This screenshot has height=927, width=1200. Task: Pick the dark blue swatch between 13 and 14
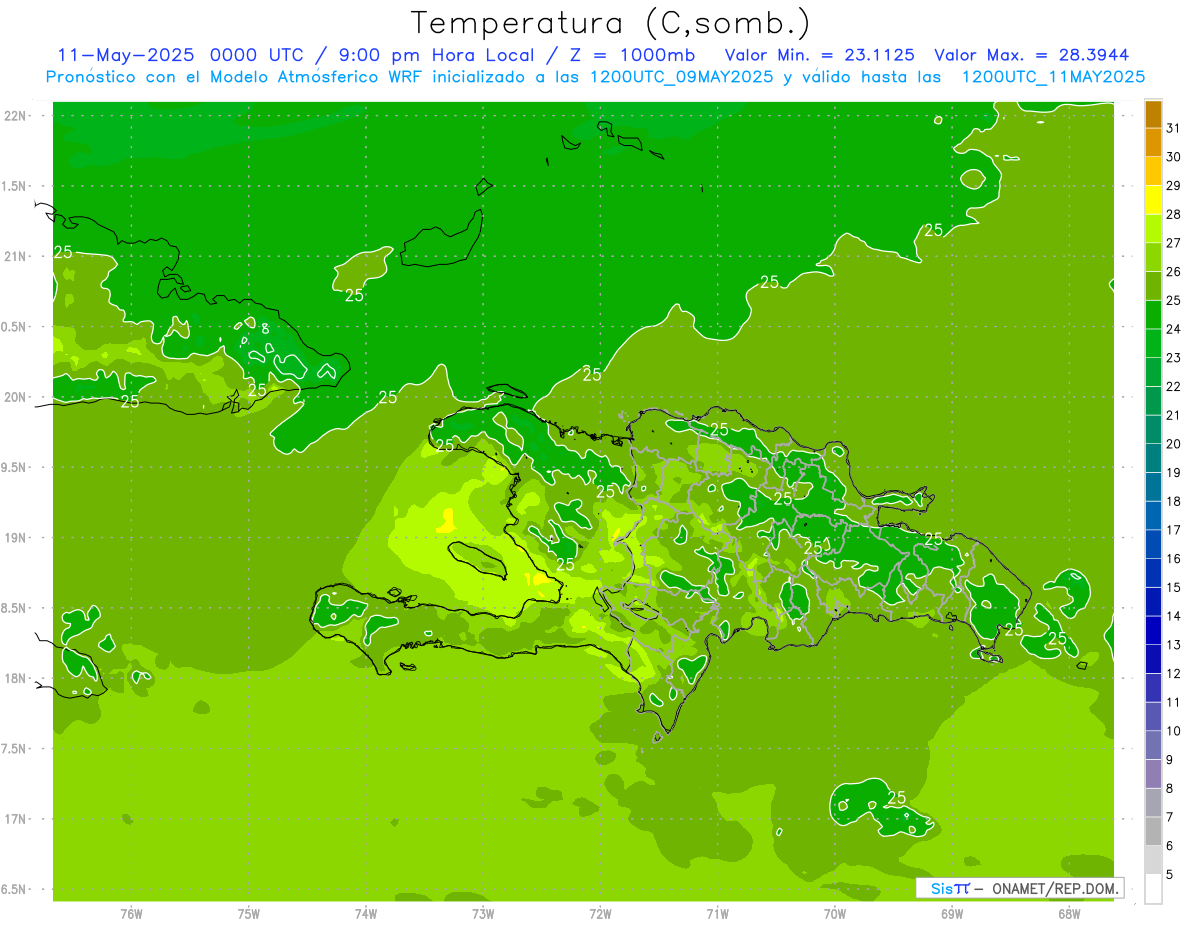pyautogui.click(x=1153, y=630)
